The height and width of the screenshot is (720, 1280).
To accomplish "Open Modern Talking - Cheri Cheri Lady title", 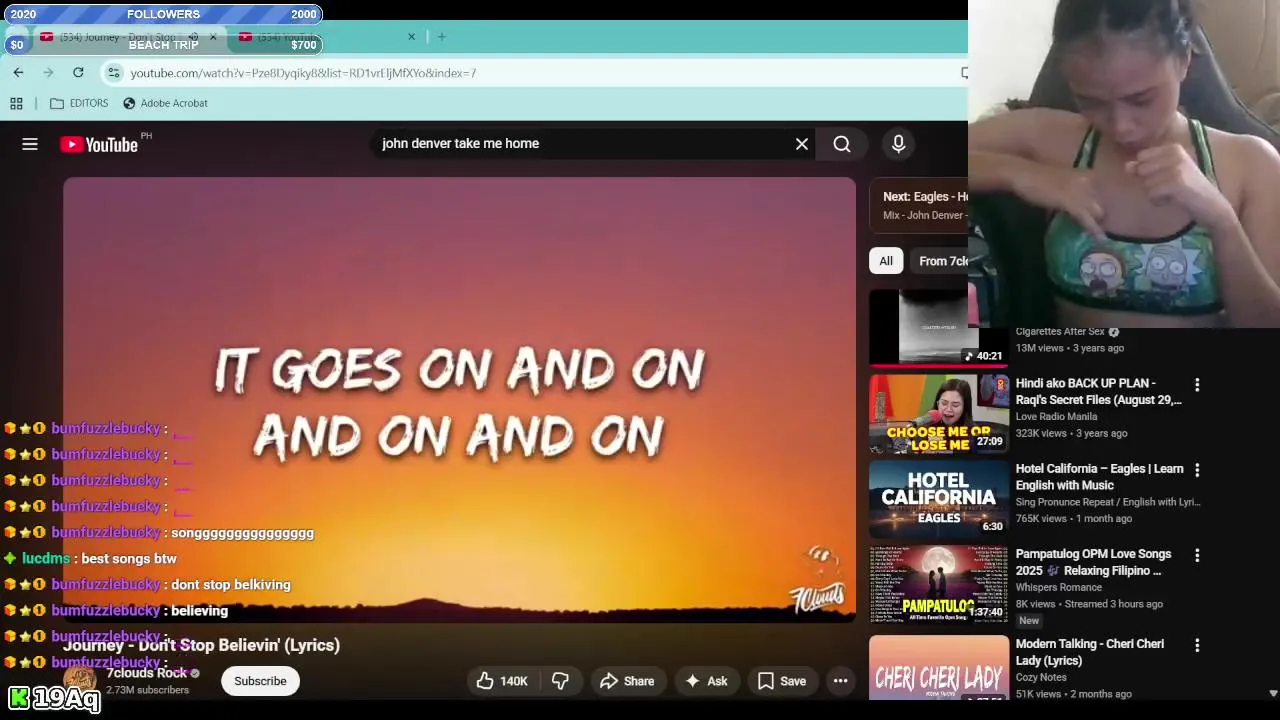I will (x=1089, y=652).
